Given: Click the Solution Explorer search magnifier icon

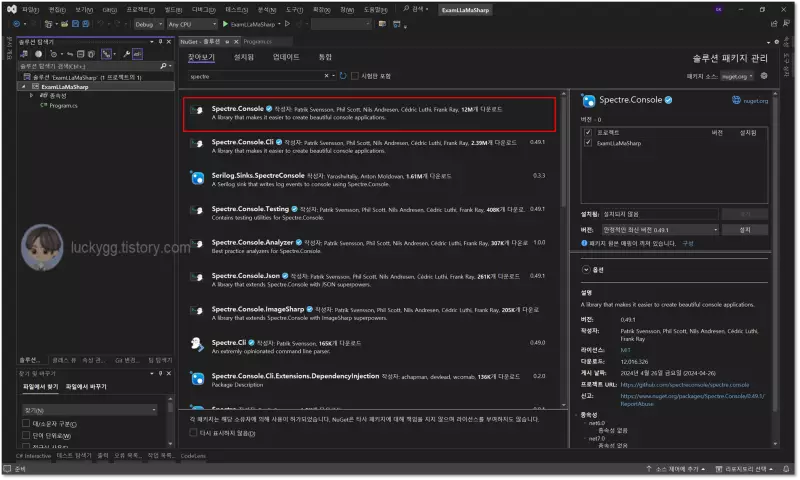Looking at the screenshot, I should (163, 66).
